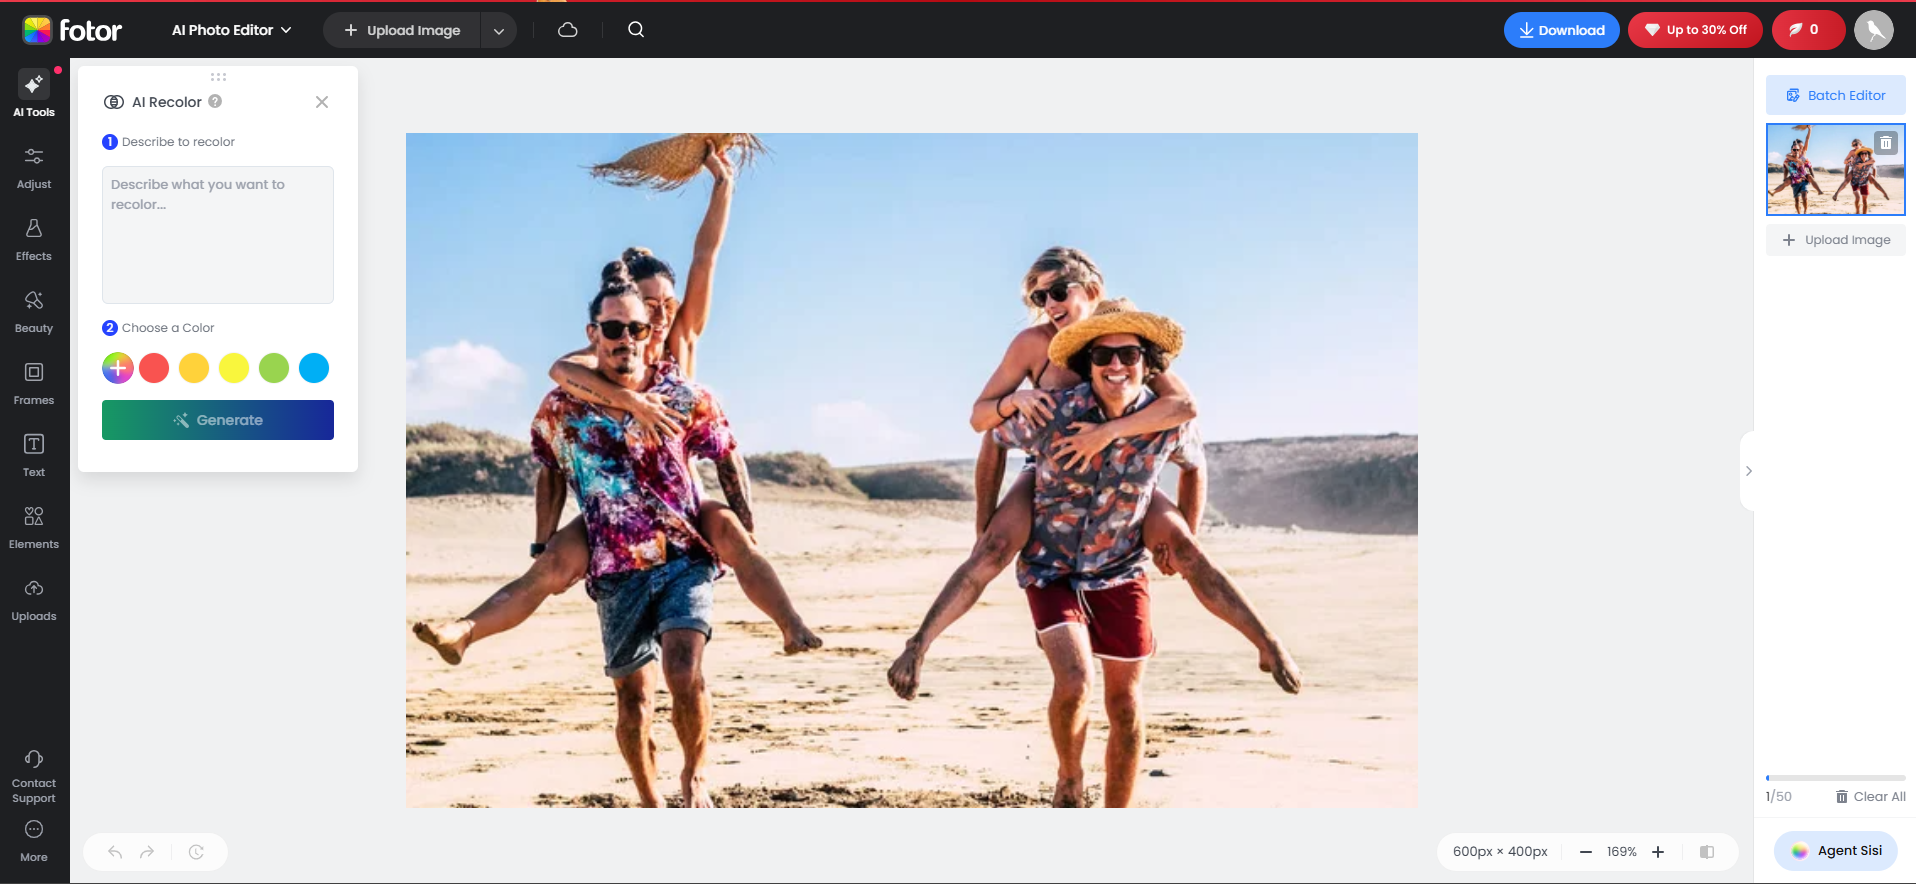Open the Text tool panel

click(x=34, y=455)
